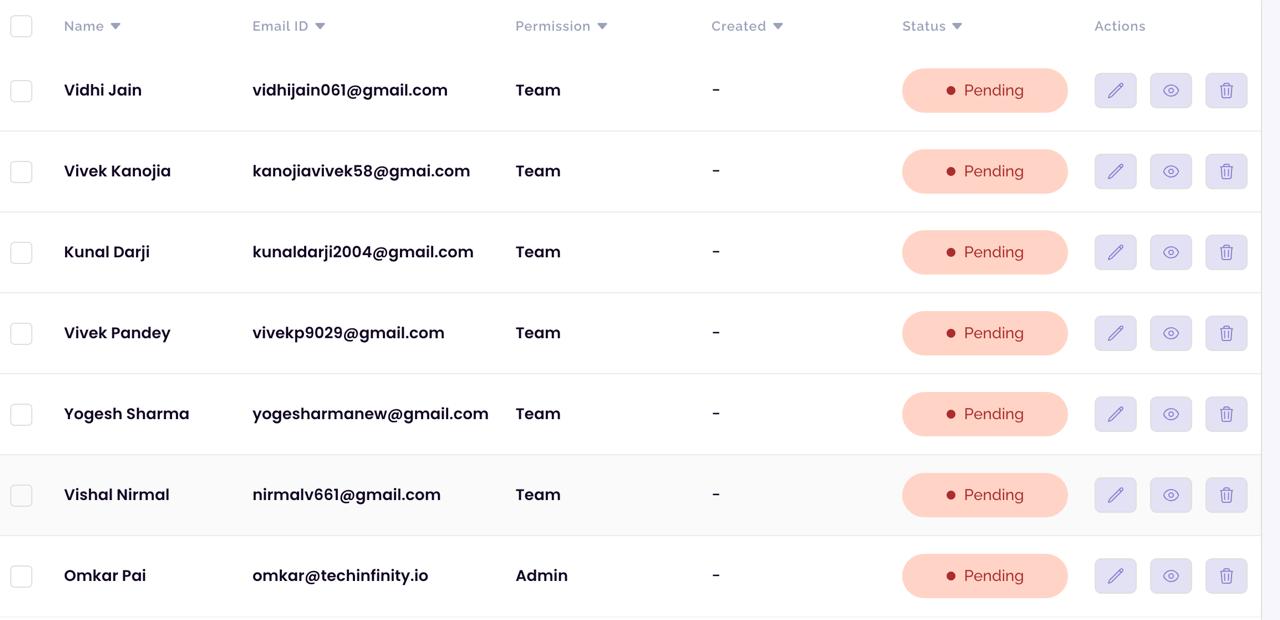Open the Email ID column sort dropdown
Image resolution: width=1280 pixels, height=620 pixels.
point(320,26)
